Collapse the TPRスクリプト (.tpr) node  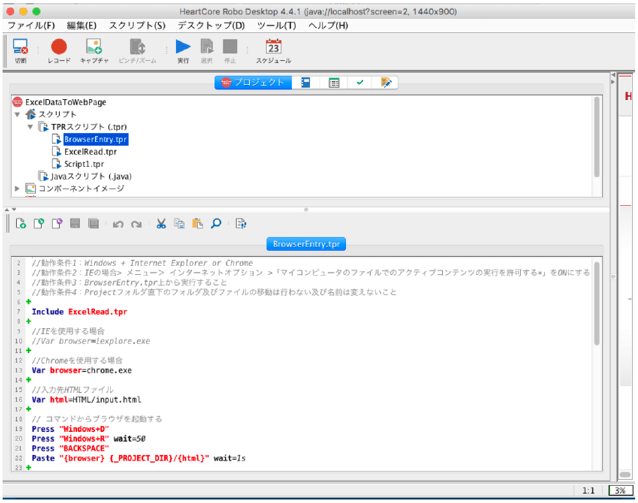[x=30, y=127]
